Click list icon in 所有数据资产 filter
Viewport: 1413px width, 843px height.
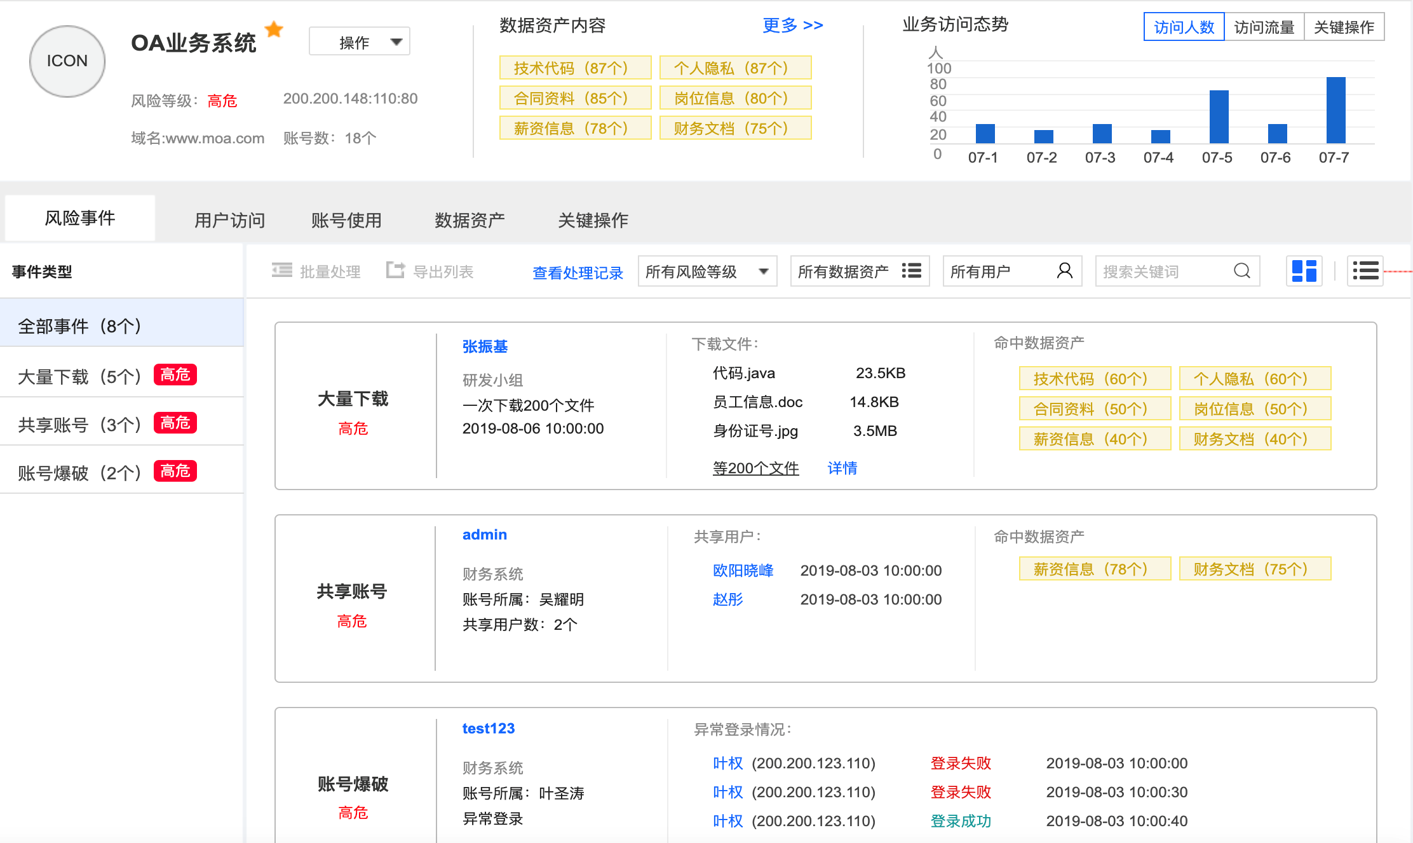[911, 271]
